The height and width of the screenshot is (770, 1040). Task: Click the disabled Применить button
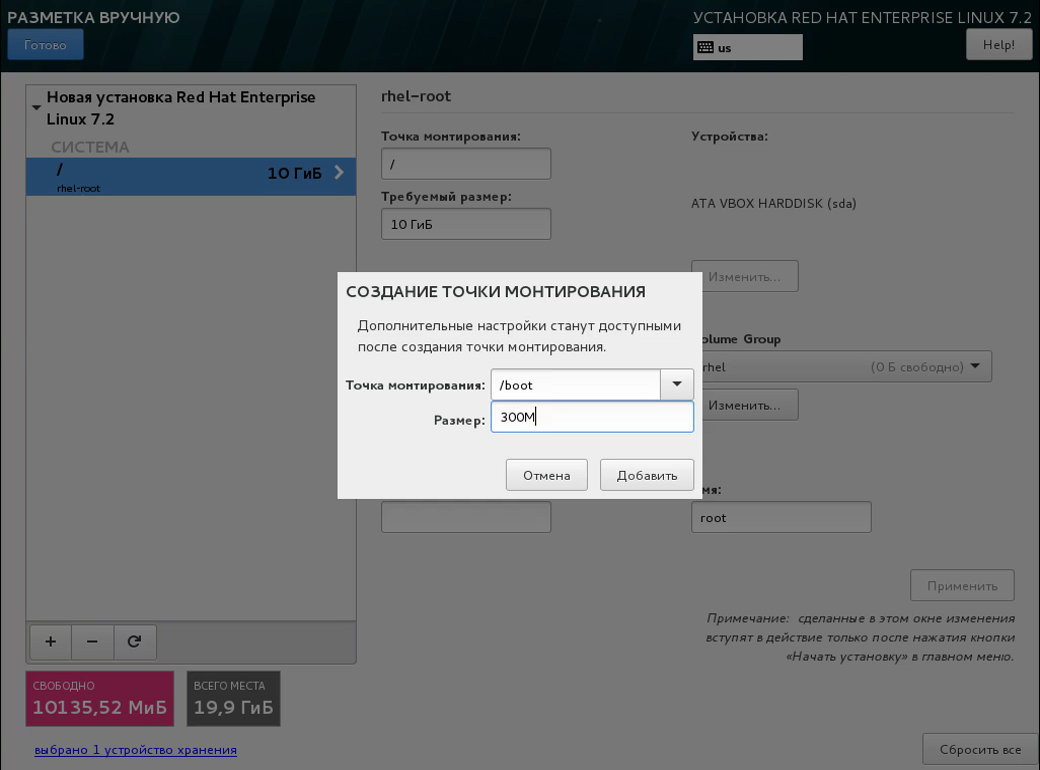point(962,586)
